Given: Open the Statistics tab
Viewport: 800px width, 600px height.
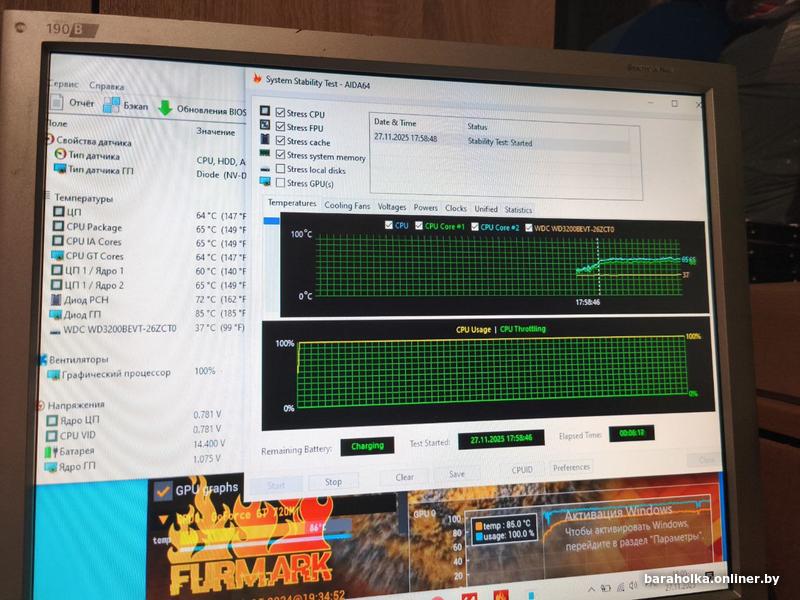Looking at the screenshot, I should 518,210.
